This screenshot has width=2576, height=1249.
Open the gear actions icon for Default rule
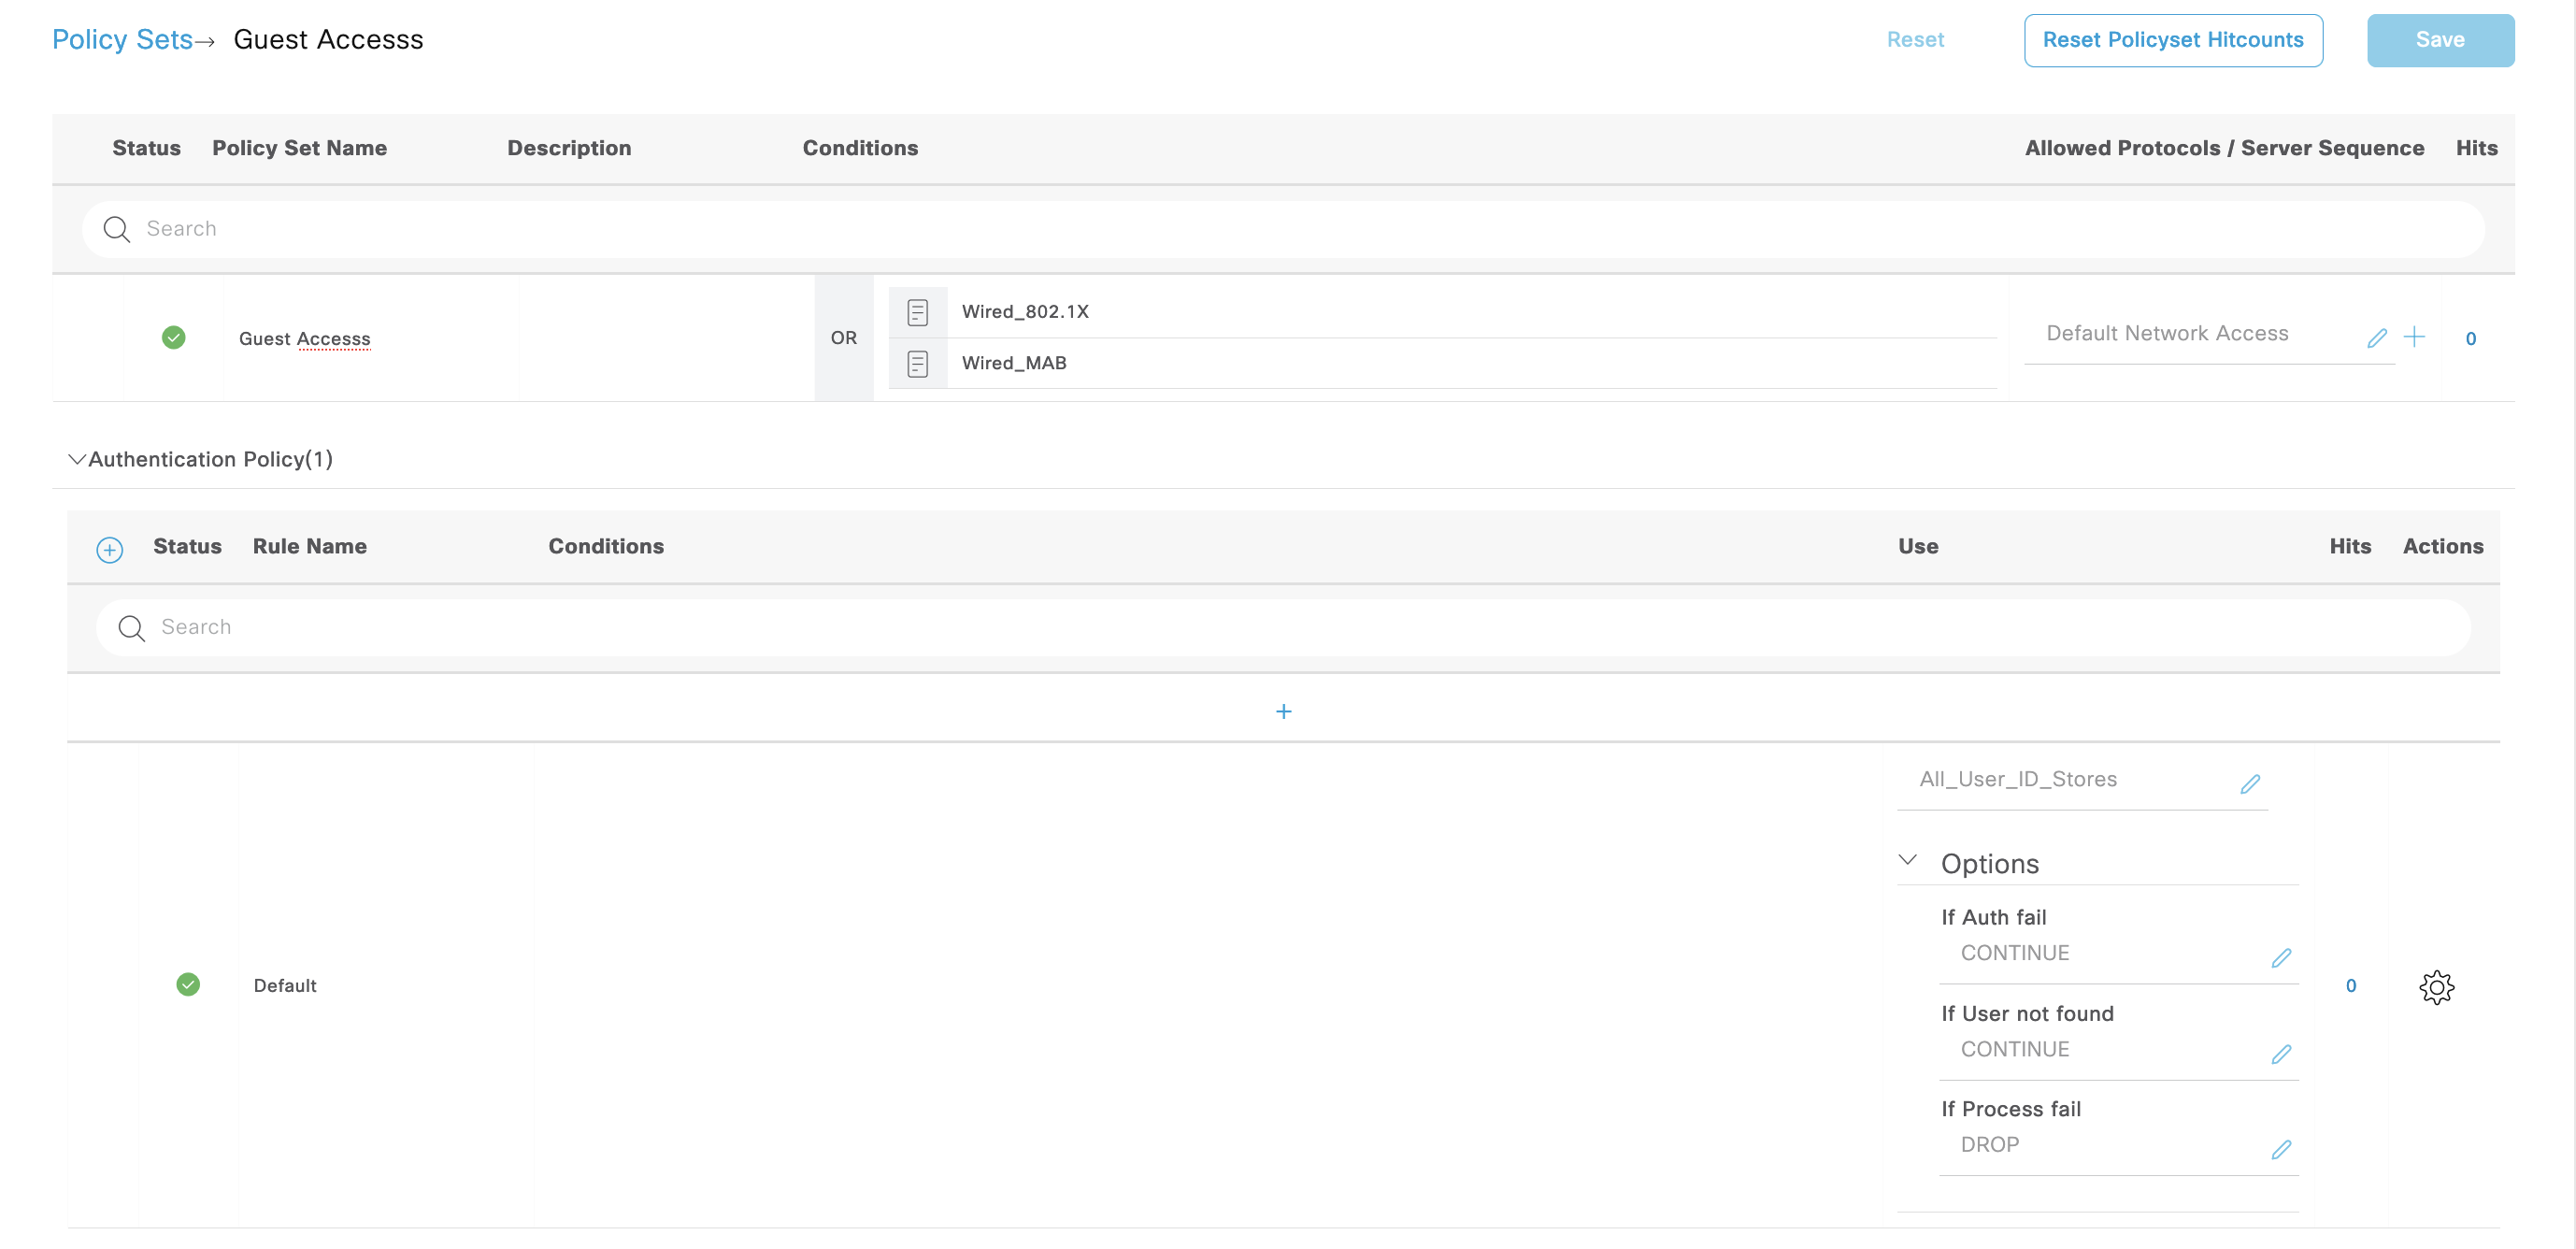point(2436,986)
